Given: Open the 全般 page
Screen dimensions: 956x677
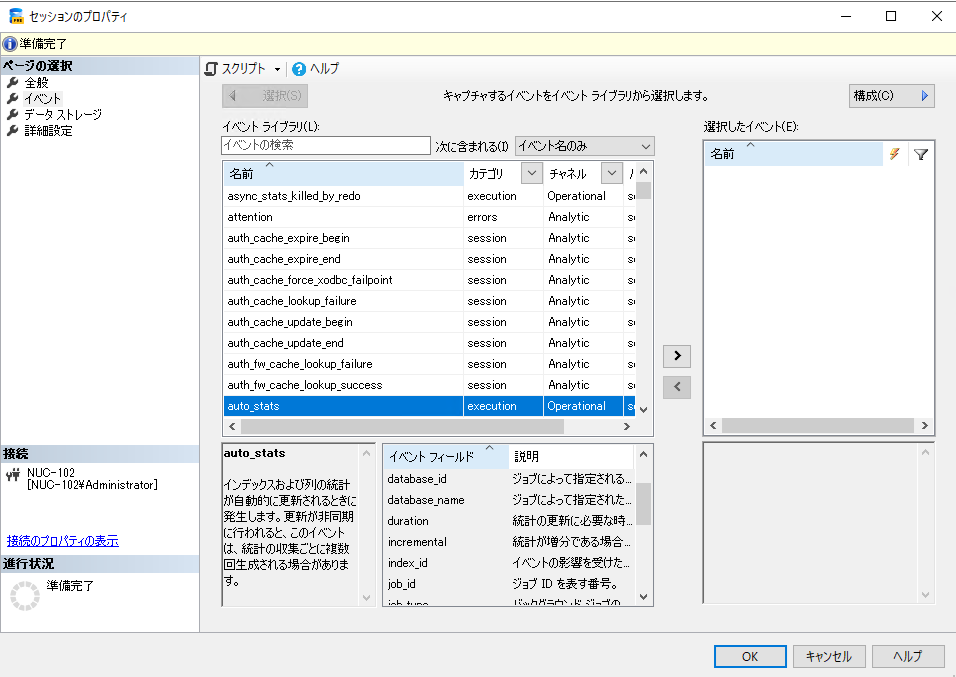Looking at the screenshot, I should (x=36, y=82).
